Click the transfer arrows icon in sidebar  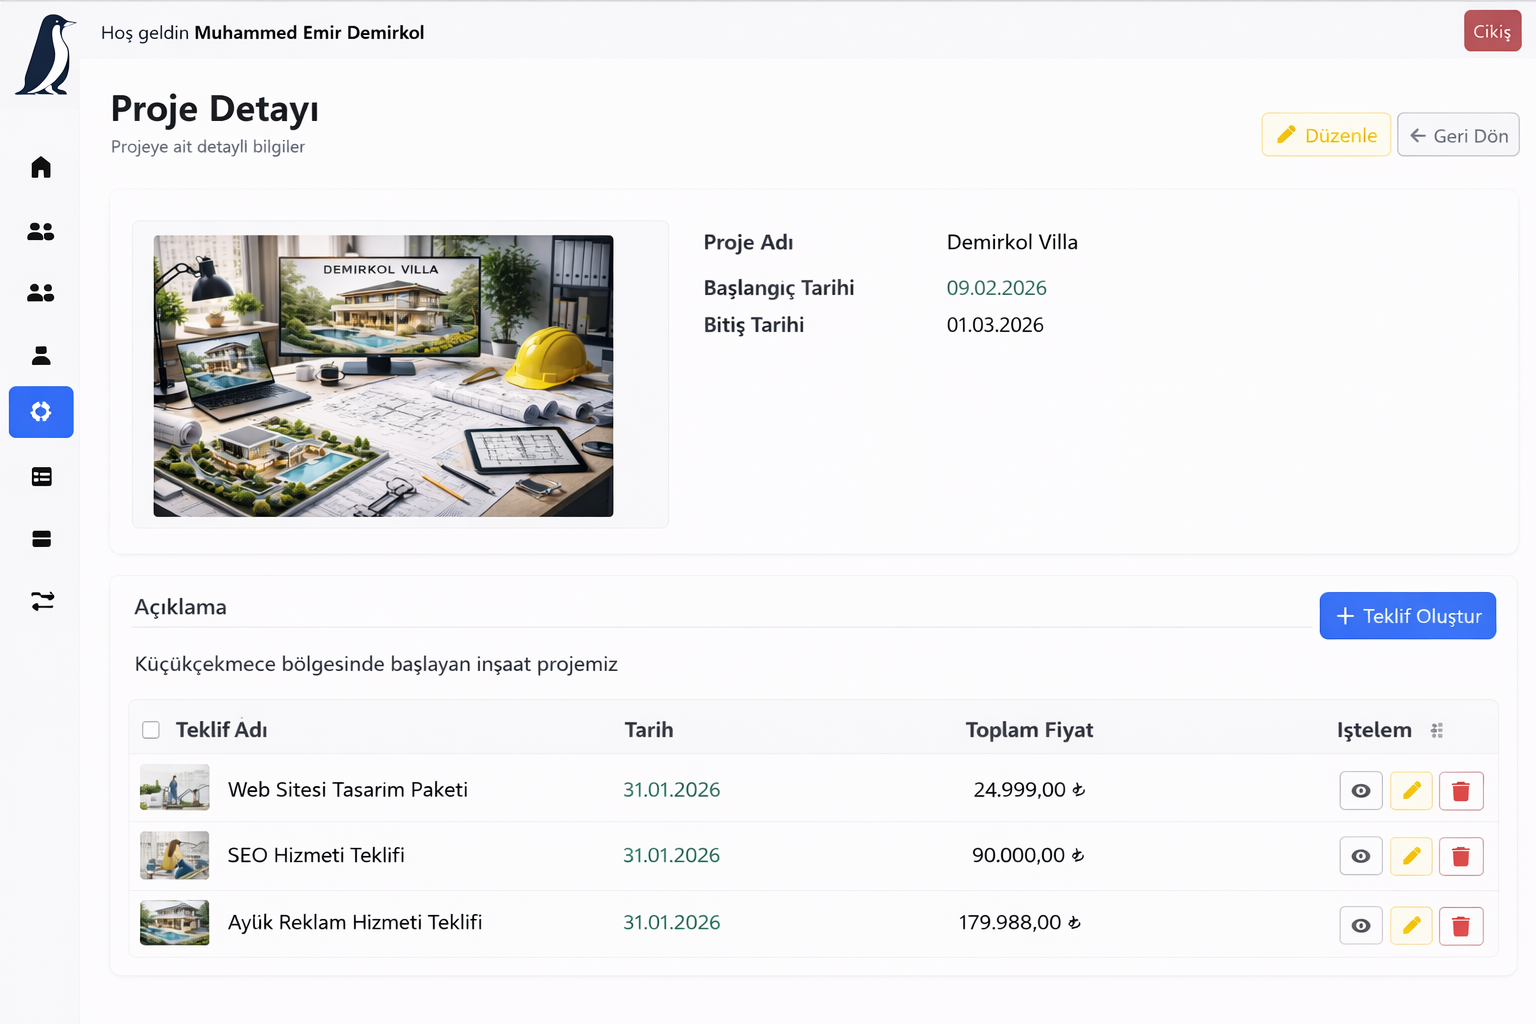[x=41, y=601]
